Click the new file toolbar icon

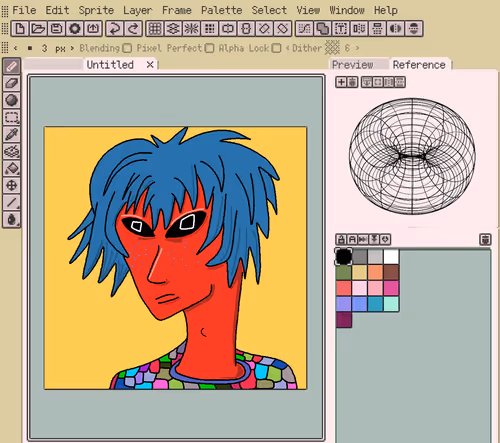(x=20, y=29)
